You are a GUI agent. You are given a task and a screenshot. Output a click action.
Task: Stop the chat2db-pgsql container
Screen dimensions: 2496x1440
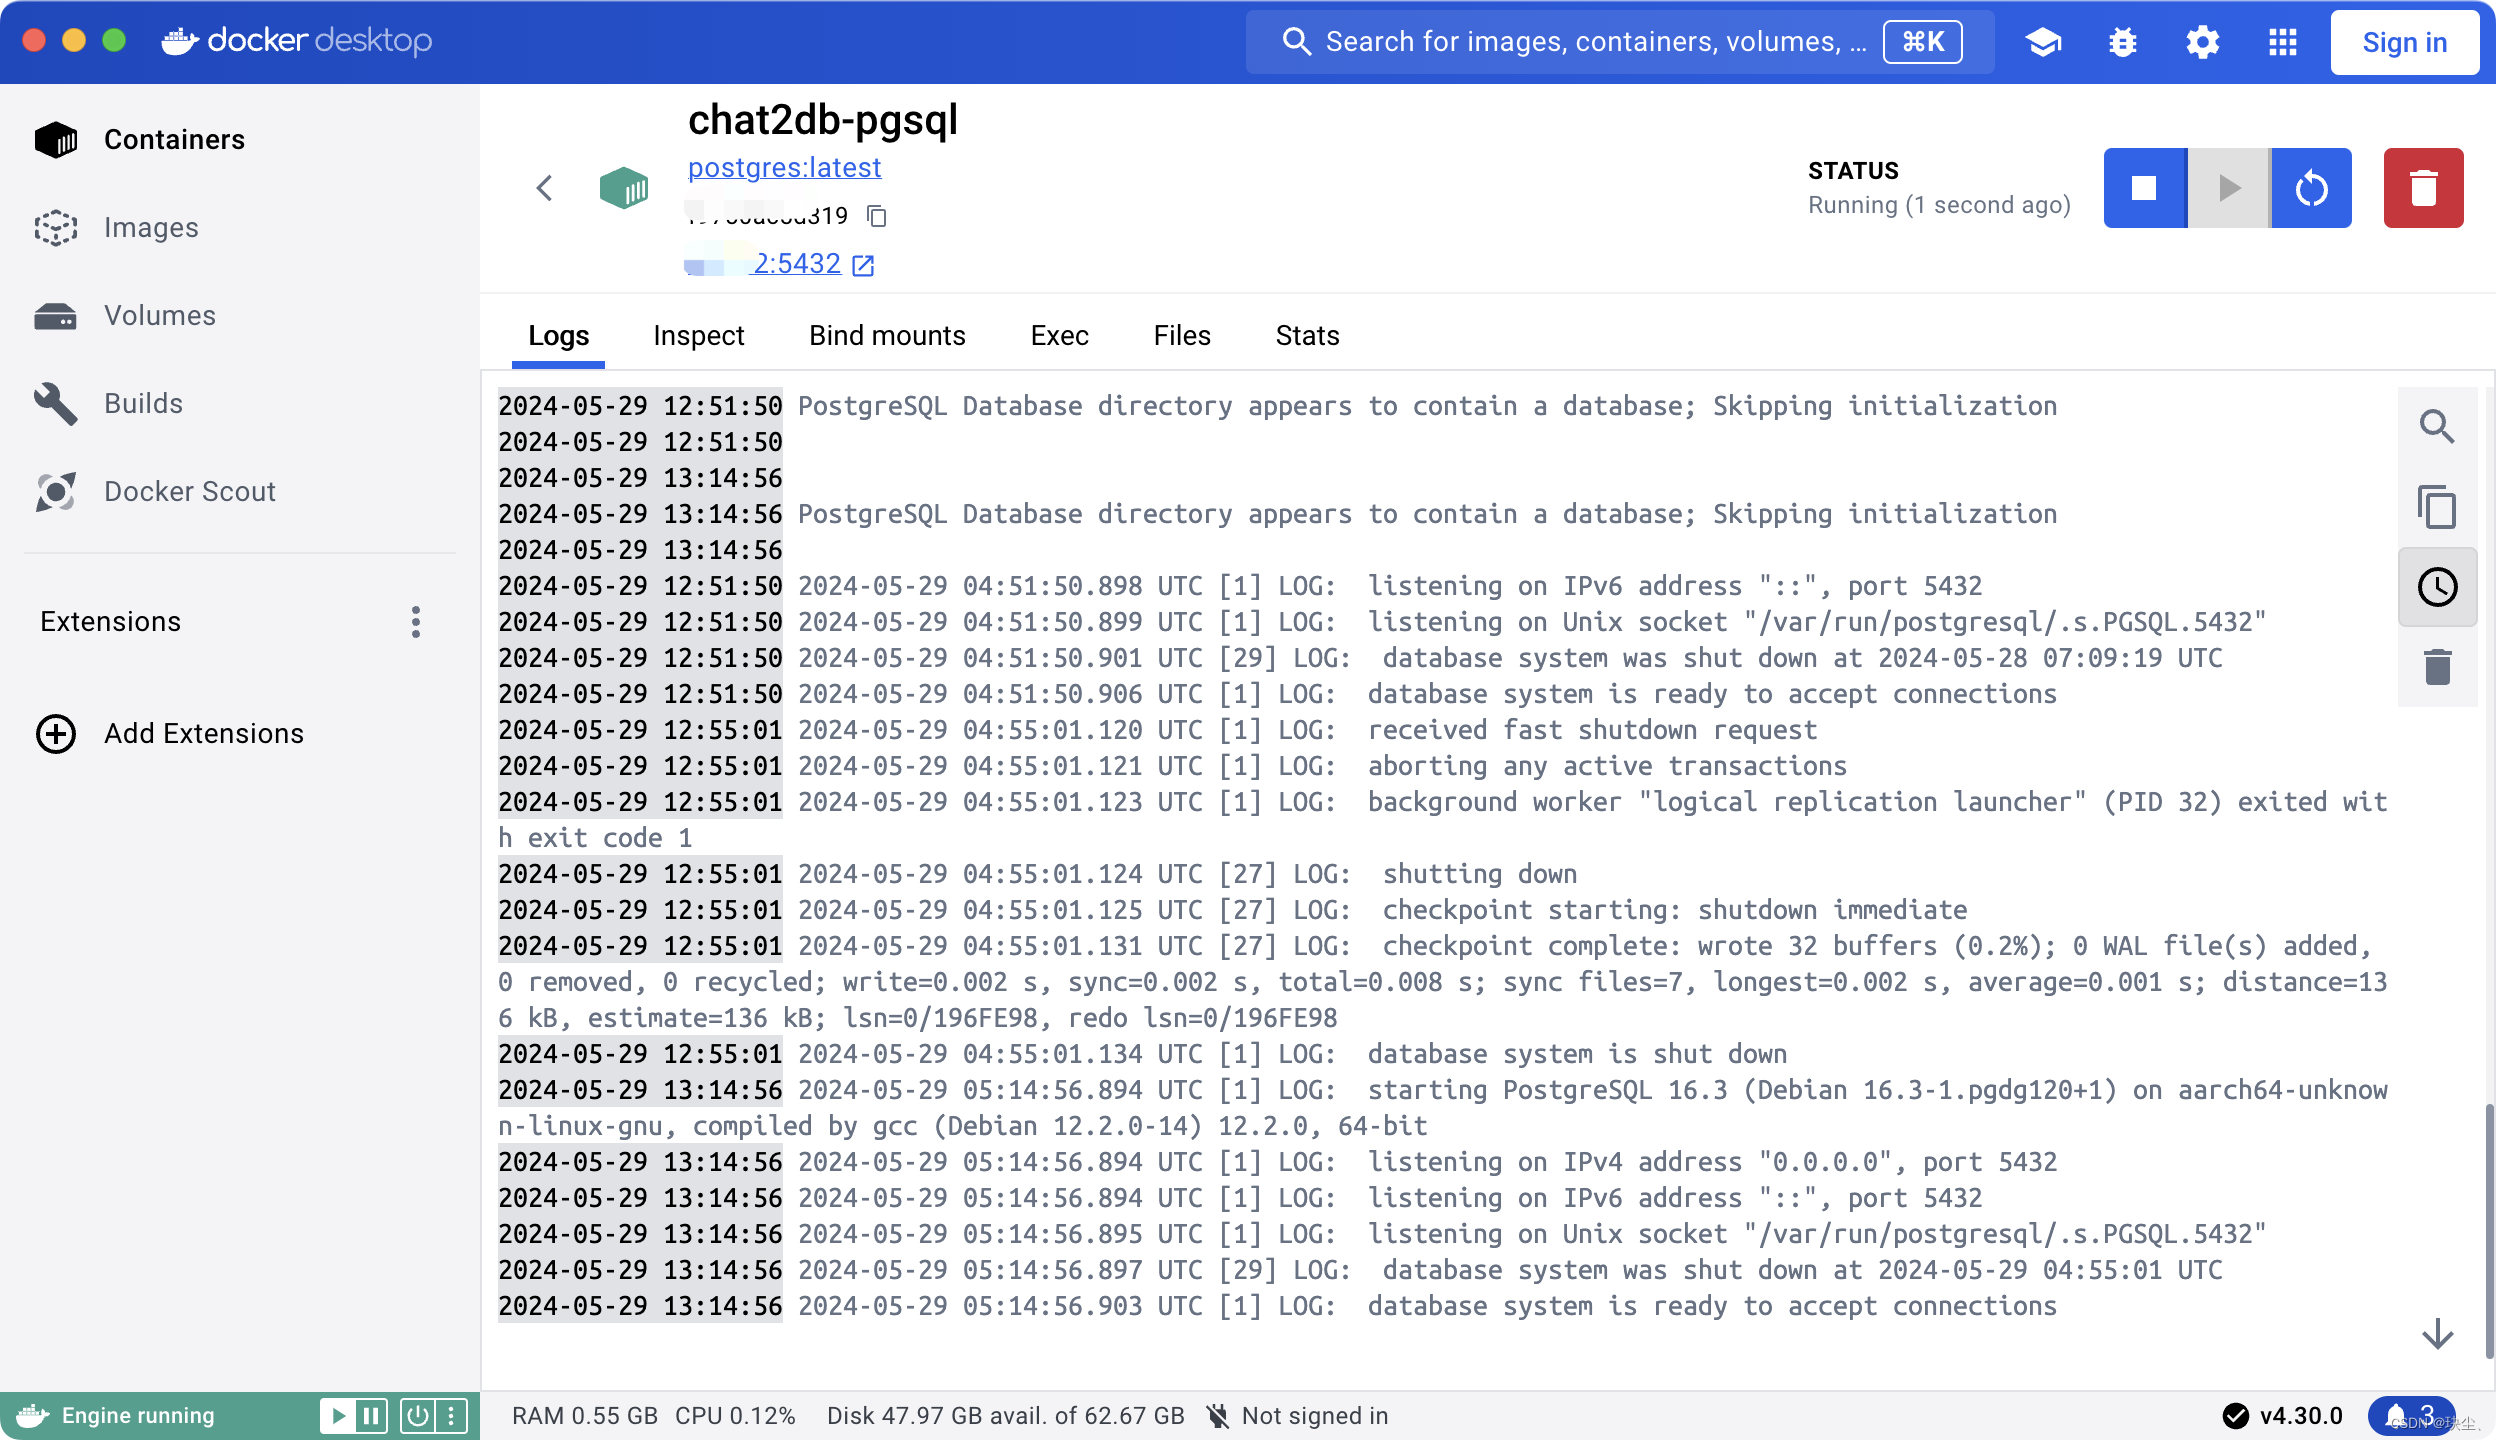(x=2145, y=188)
